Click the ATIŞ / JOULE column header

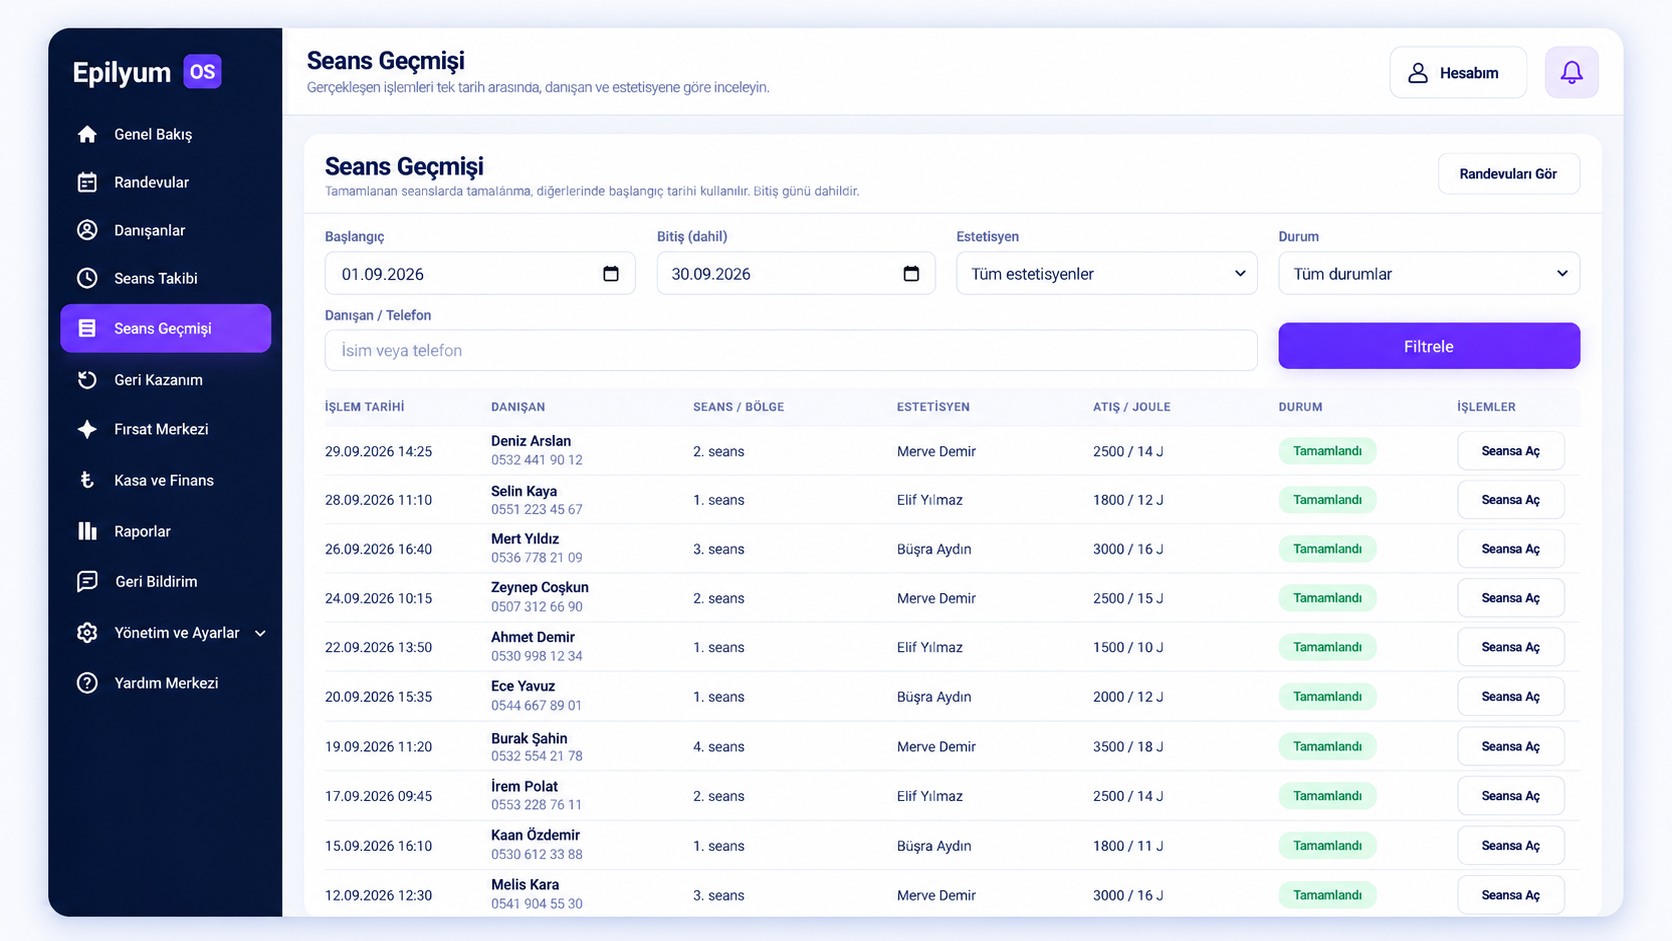pyautogui.click(x=1131, y=407)
